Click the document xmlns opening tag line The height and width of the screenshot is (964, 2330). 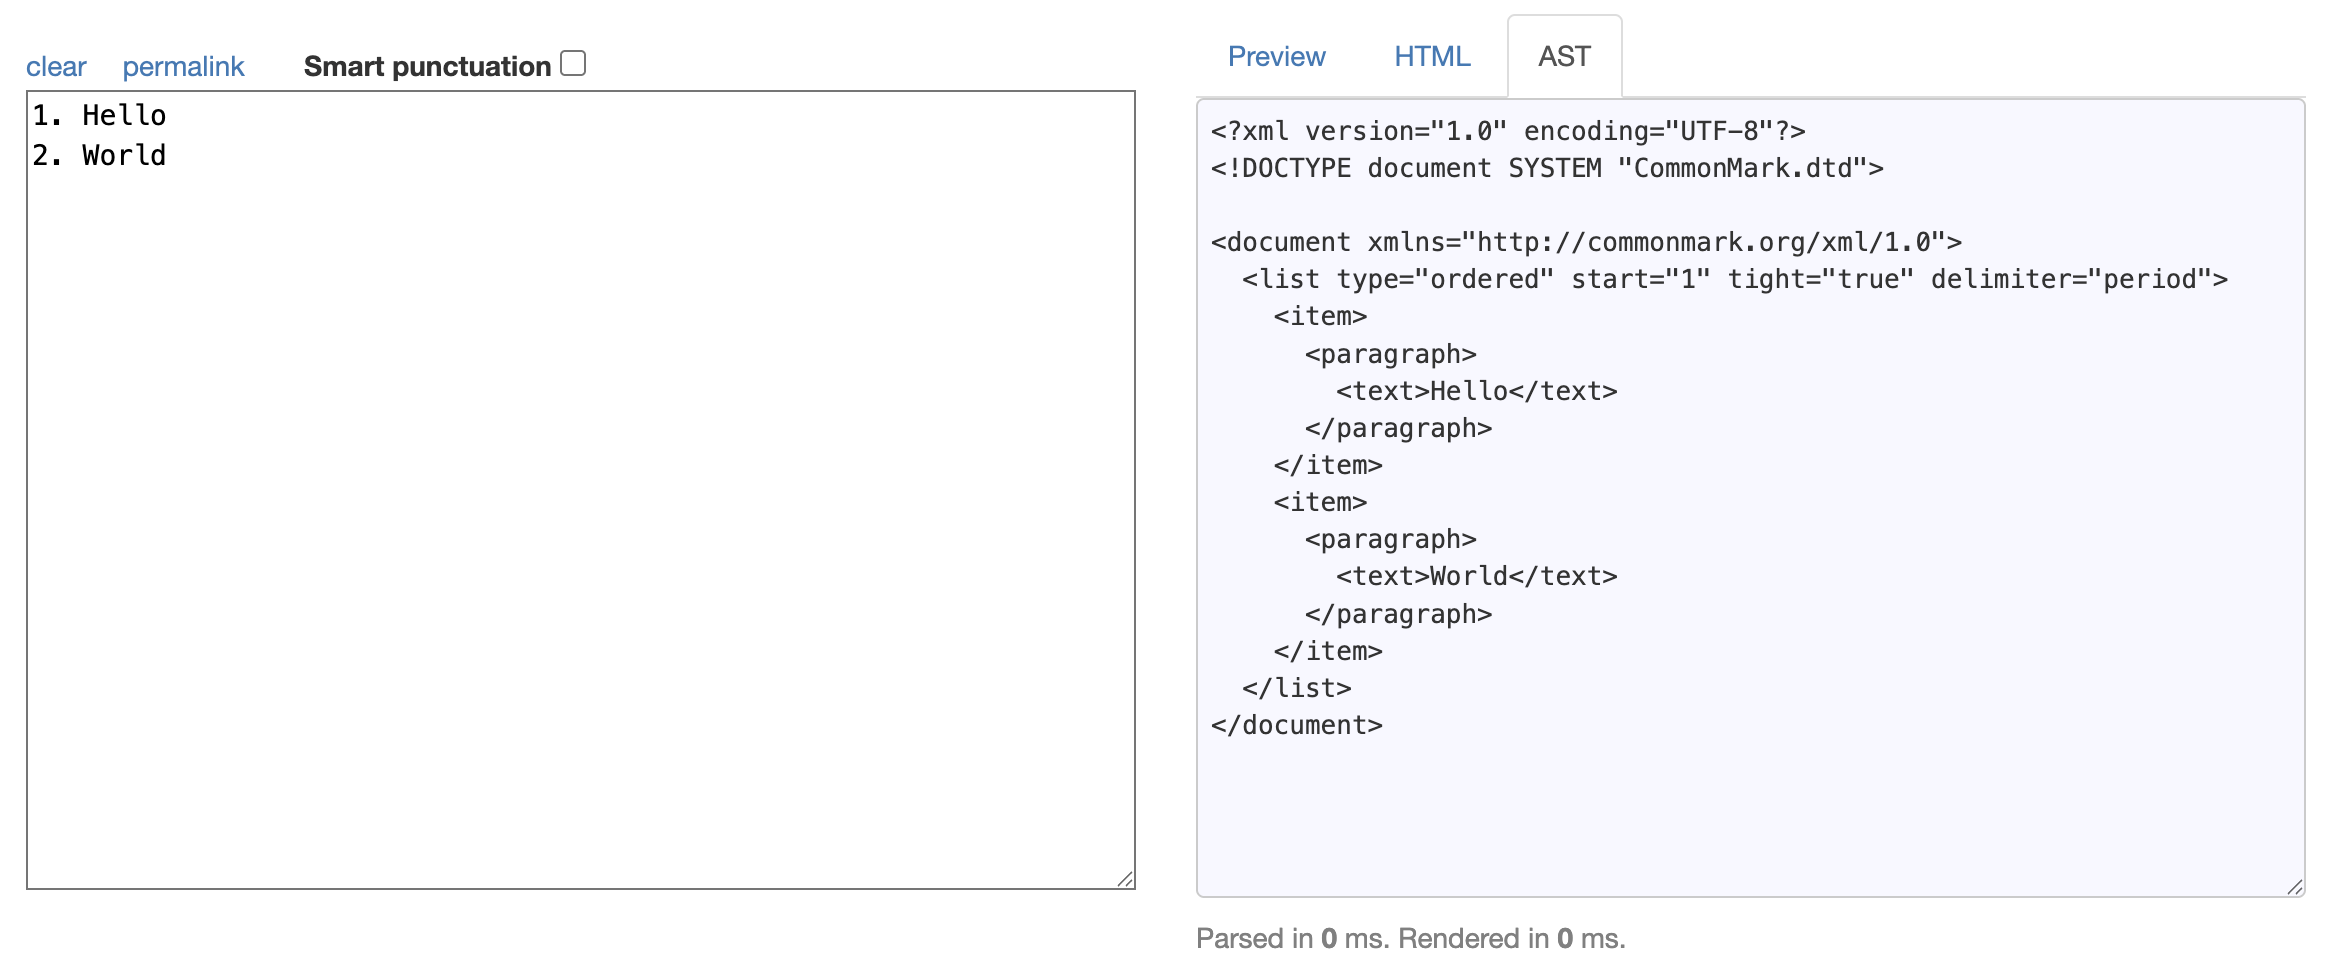tap(1585, 242)
